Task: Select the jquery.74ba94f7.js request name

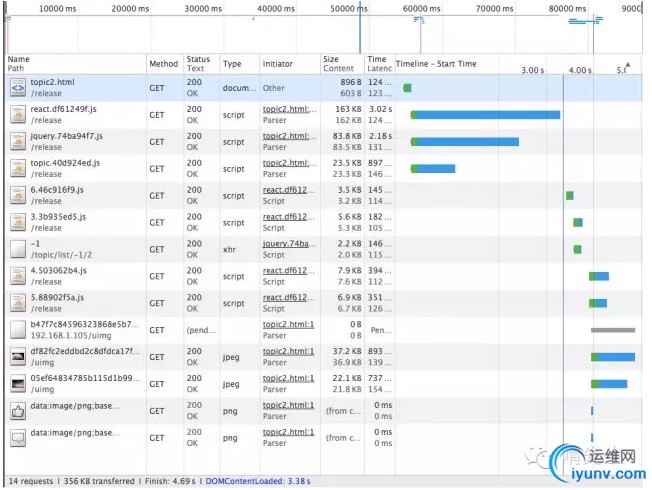Action: [67, 136]
